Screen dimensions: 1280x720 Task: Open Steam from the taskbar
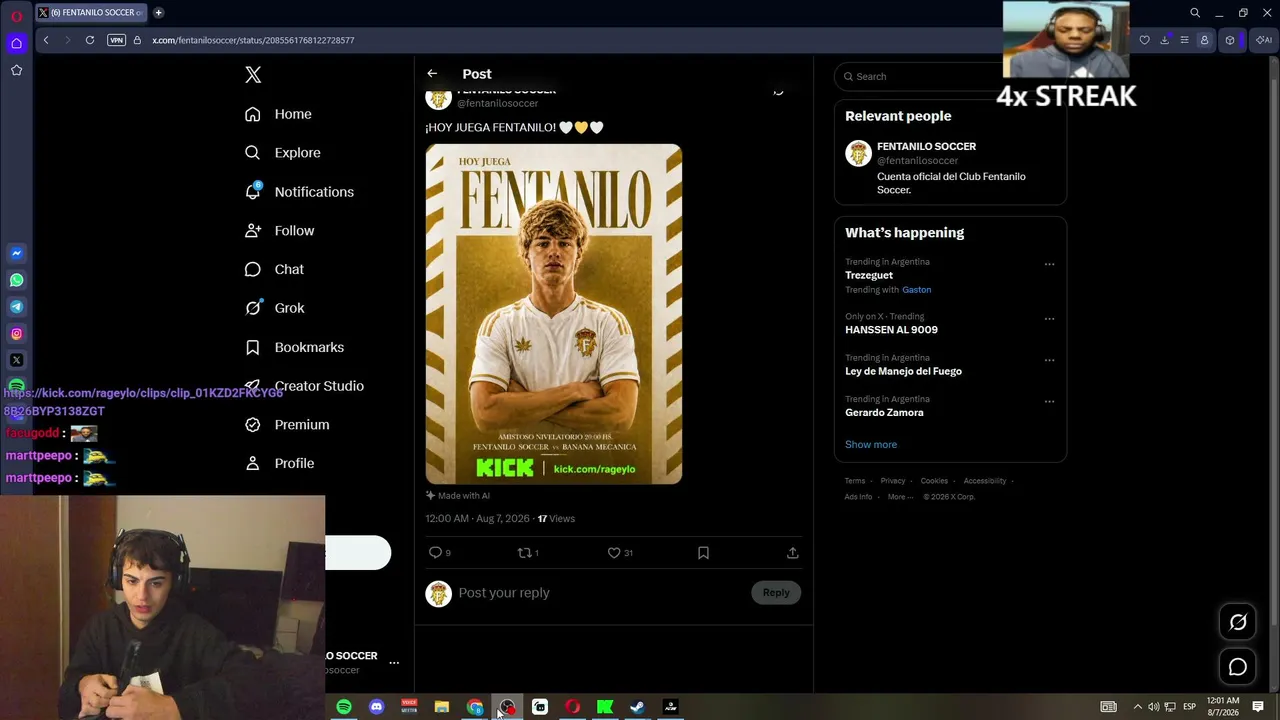(637, 707)
